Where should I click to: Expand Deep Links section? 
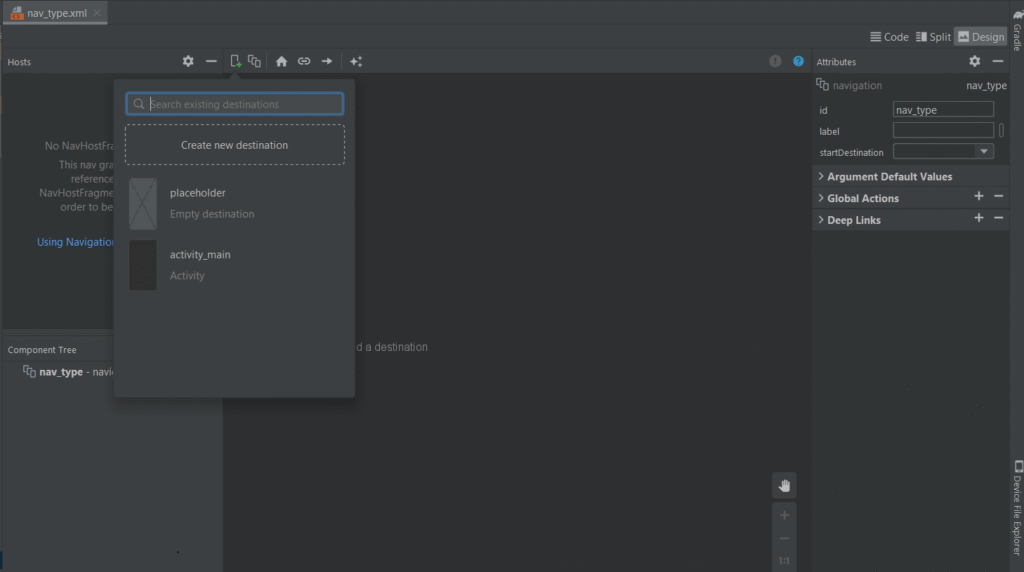821,220
